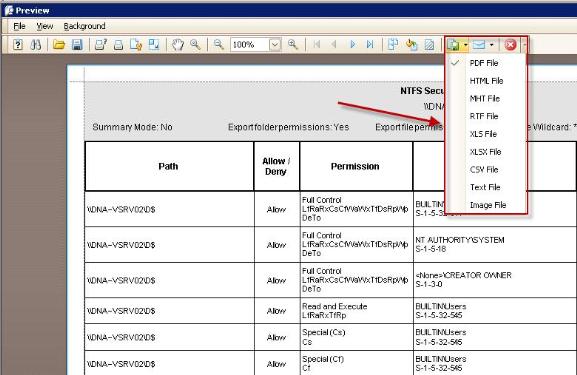Screen dimensions: 577x375
Task: Open the File menu
Action: pos(19,26)
